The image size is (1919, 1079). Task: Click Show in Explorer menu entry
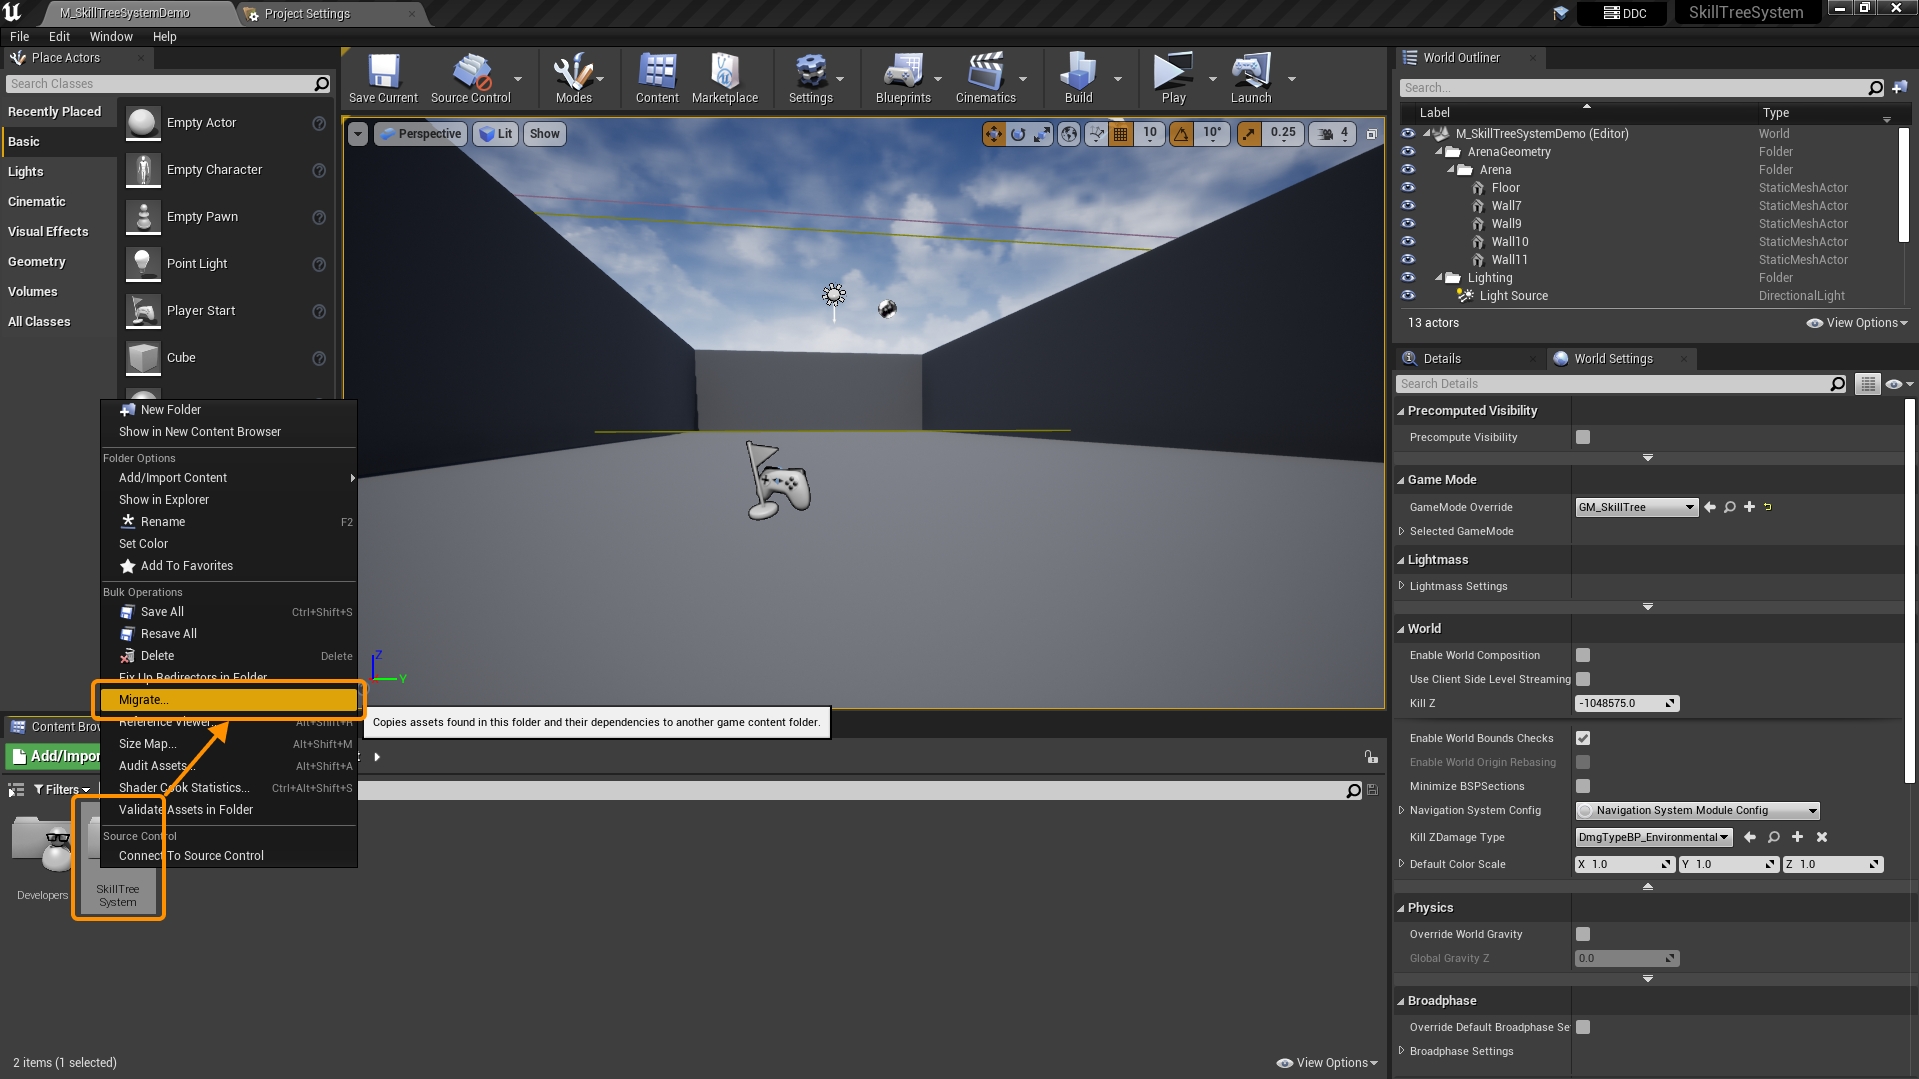tap(164, 500)
